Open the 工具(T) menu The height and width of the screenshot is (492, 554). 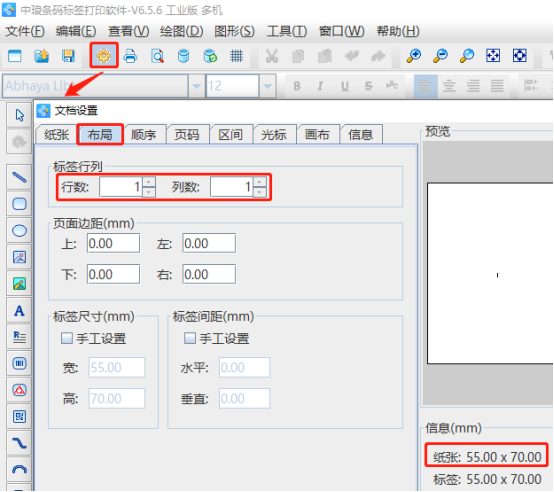coord(287,31)
